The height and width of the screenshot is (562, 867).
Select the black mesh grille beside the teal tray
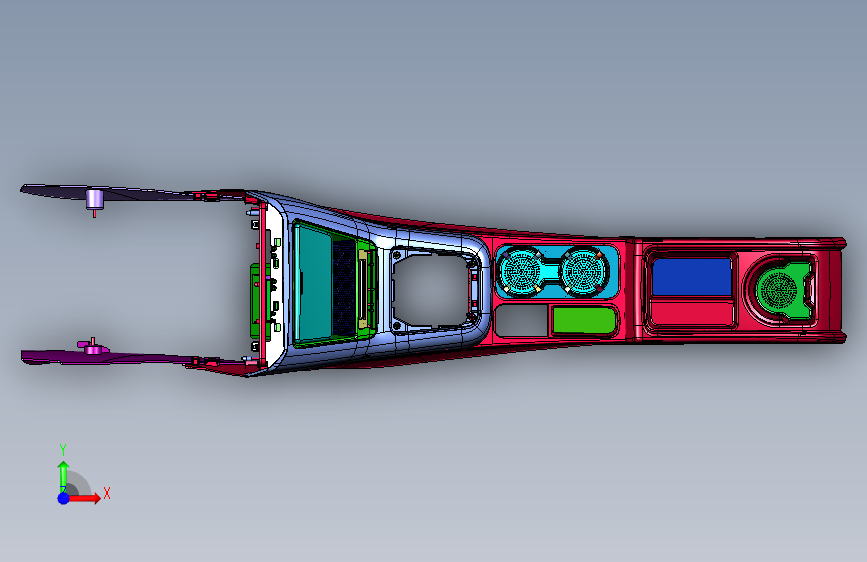point(344,289)
